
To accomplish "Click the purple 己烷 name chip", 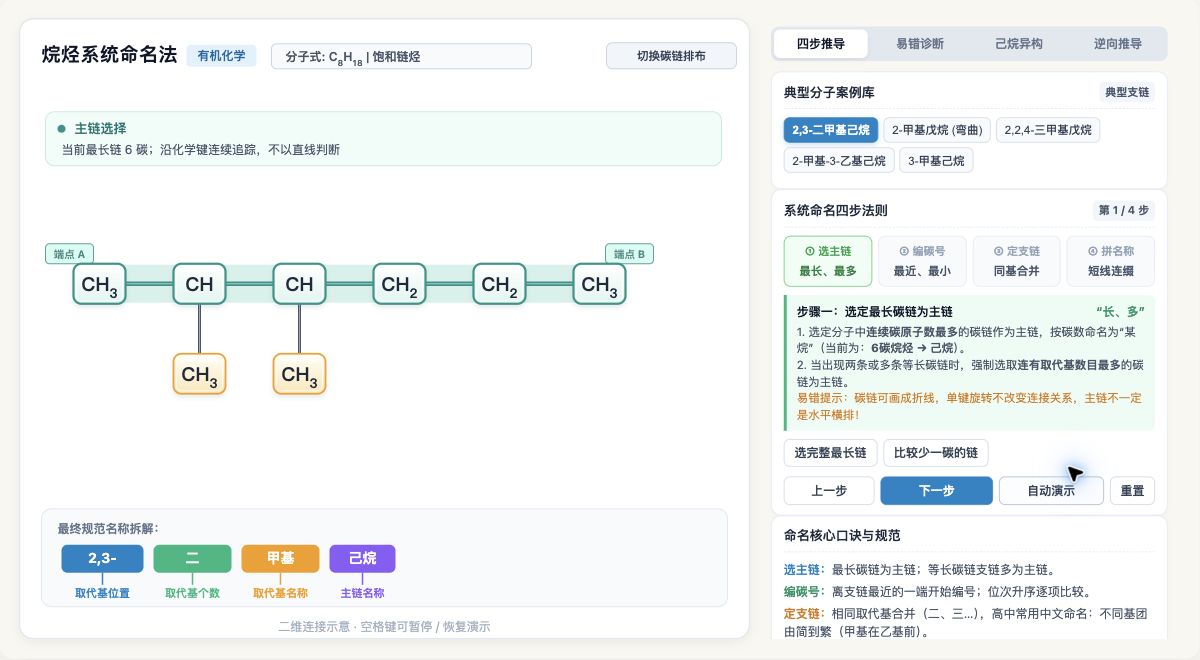I will (362, 558).
